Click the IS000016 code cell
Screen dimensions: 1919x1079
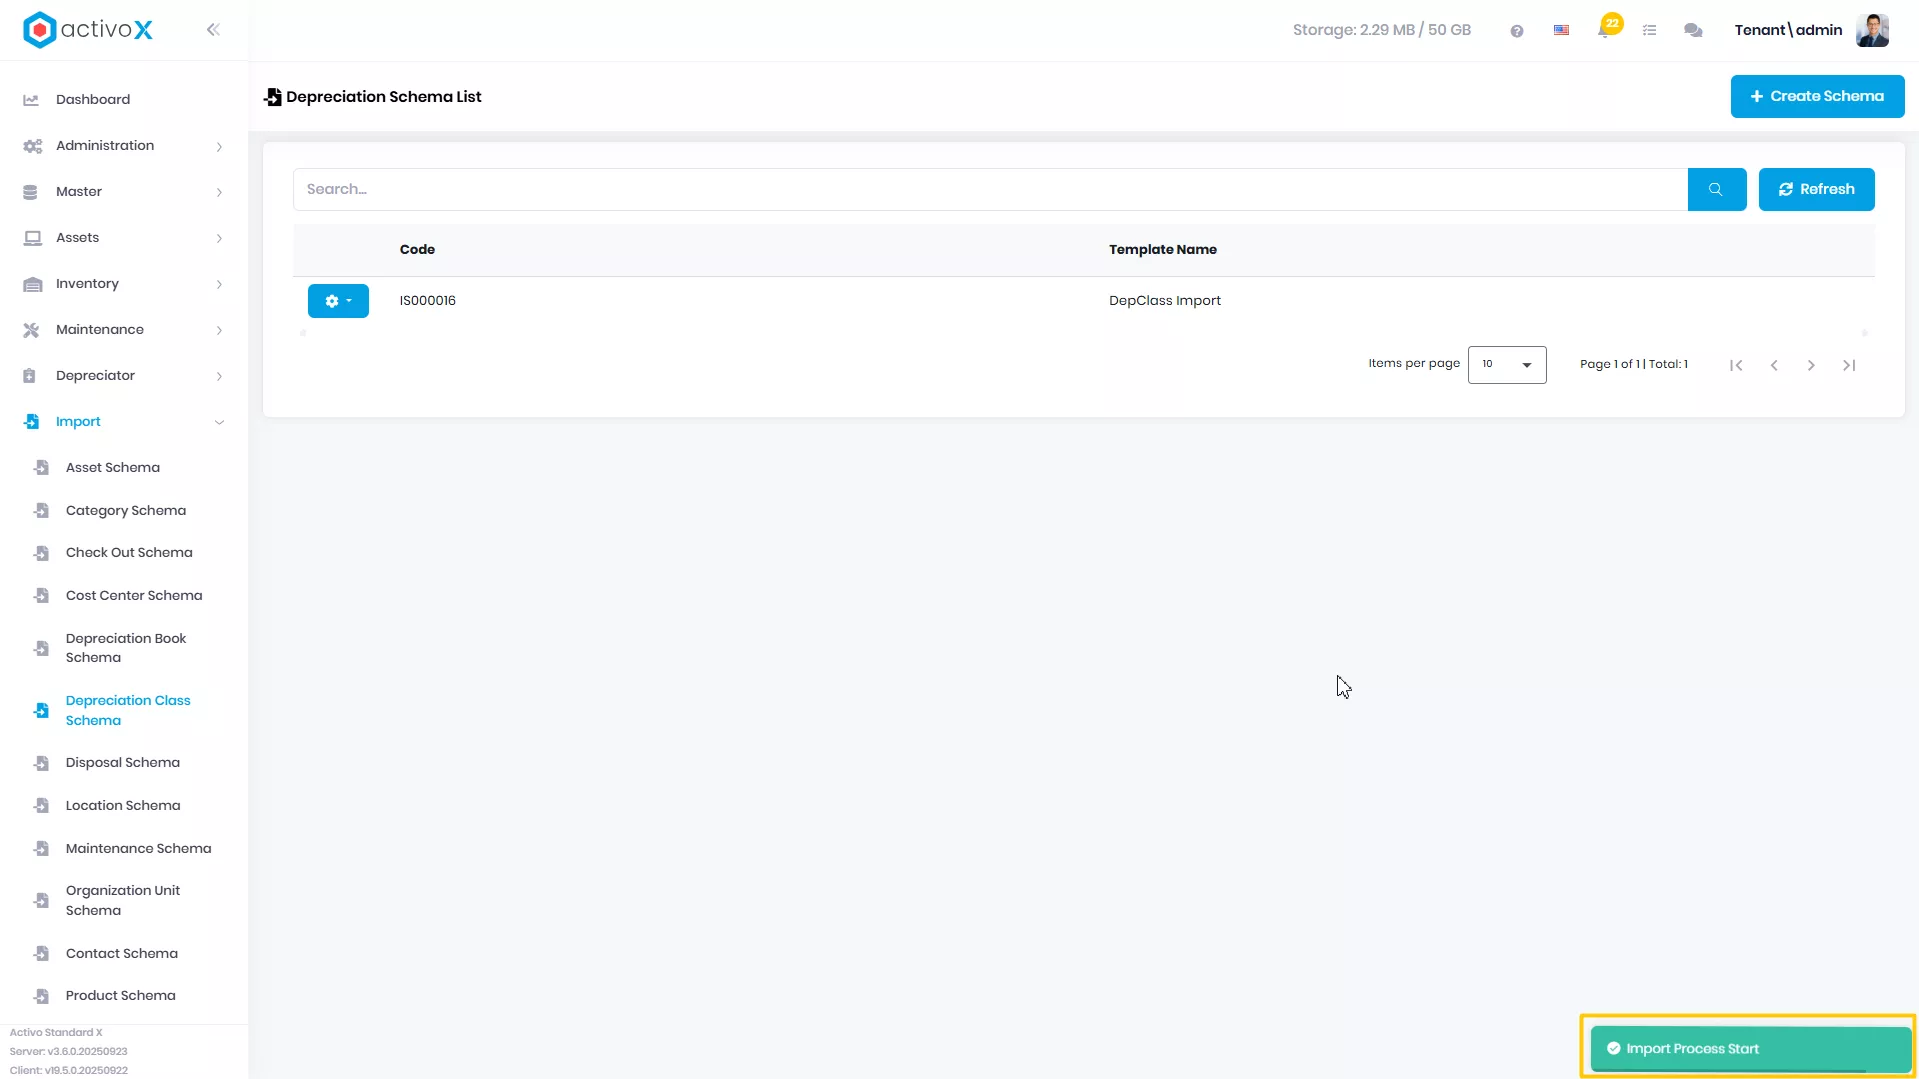point(428,301)
